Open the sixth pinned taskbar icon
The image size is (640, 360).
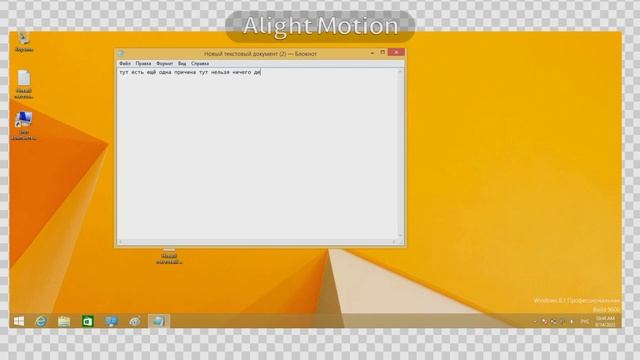coord(135,321)
